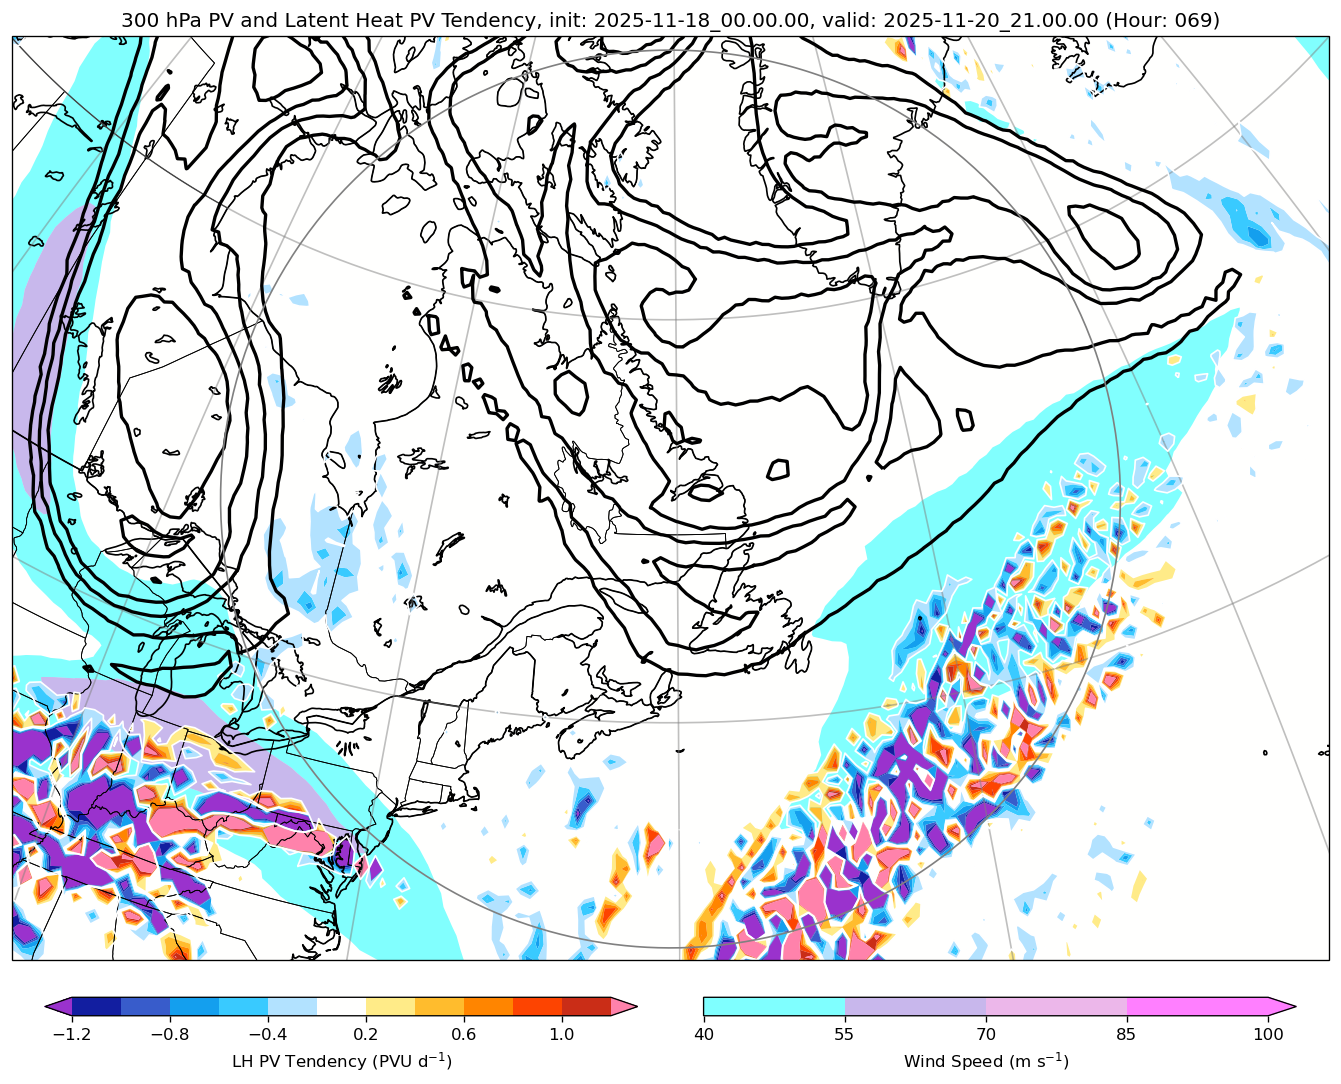Click the pink right arrow of LH PV colorbar

[x=624, y=1006]
